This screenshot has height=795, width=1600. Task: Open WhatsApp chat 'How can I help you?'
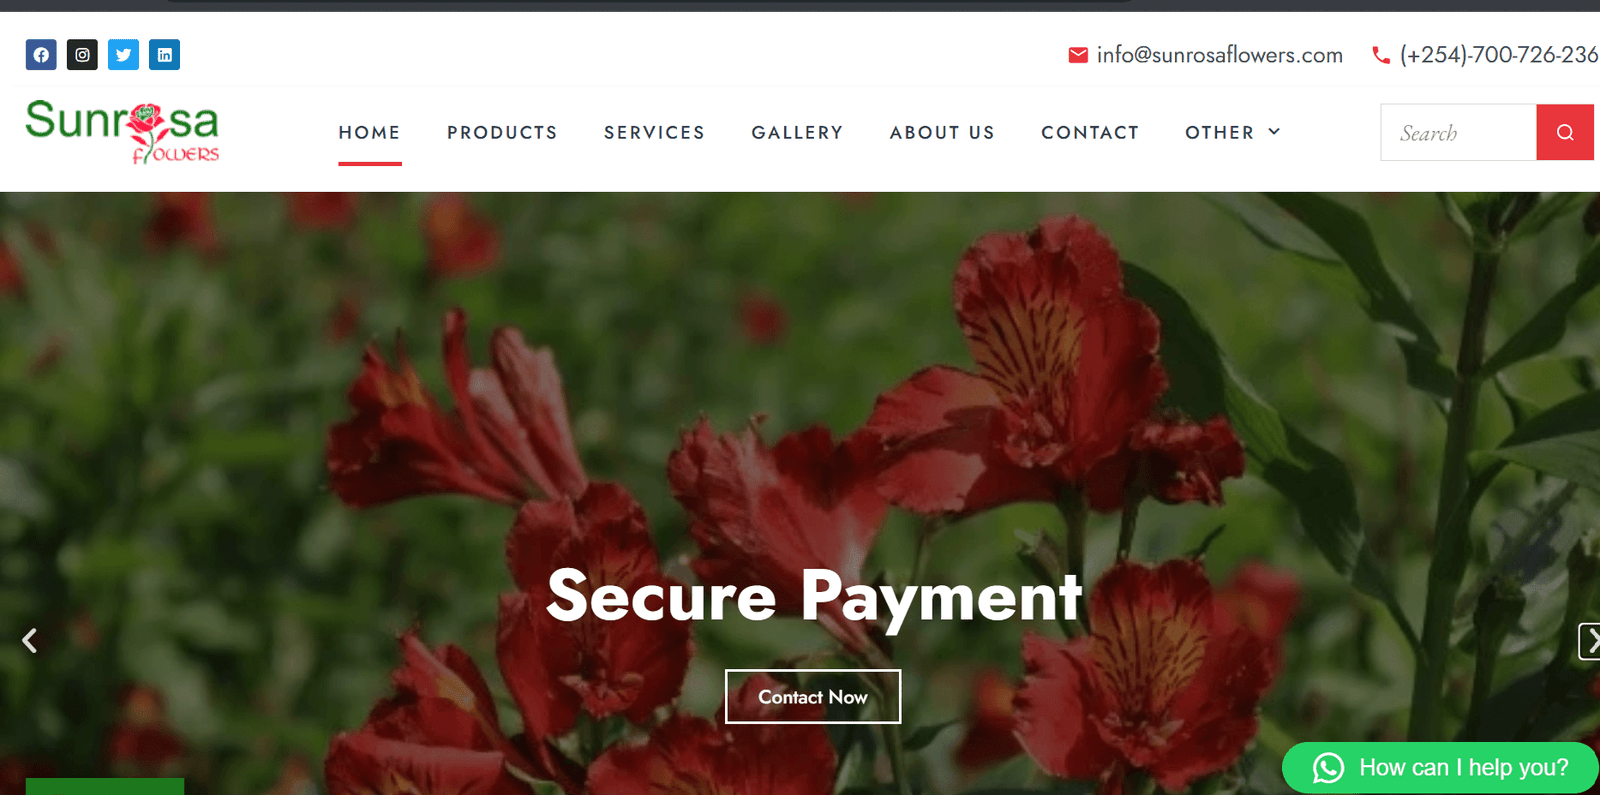pos(1440,767)
